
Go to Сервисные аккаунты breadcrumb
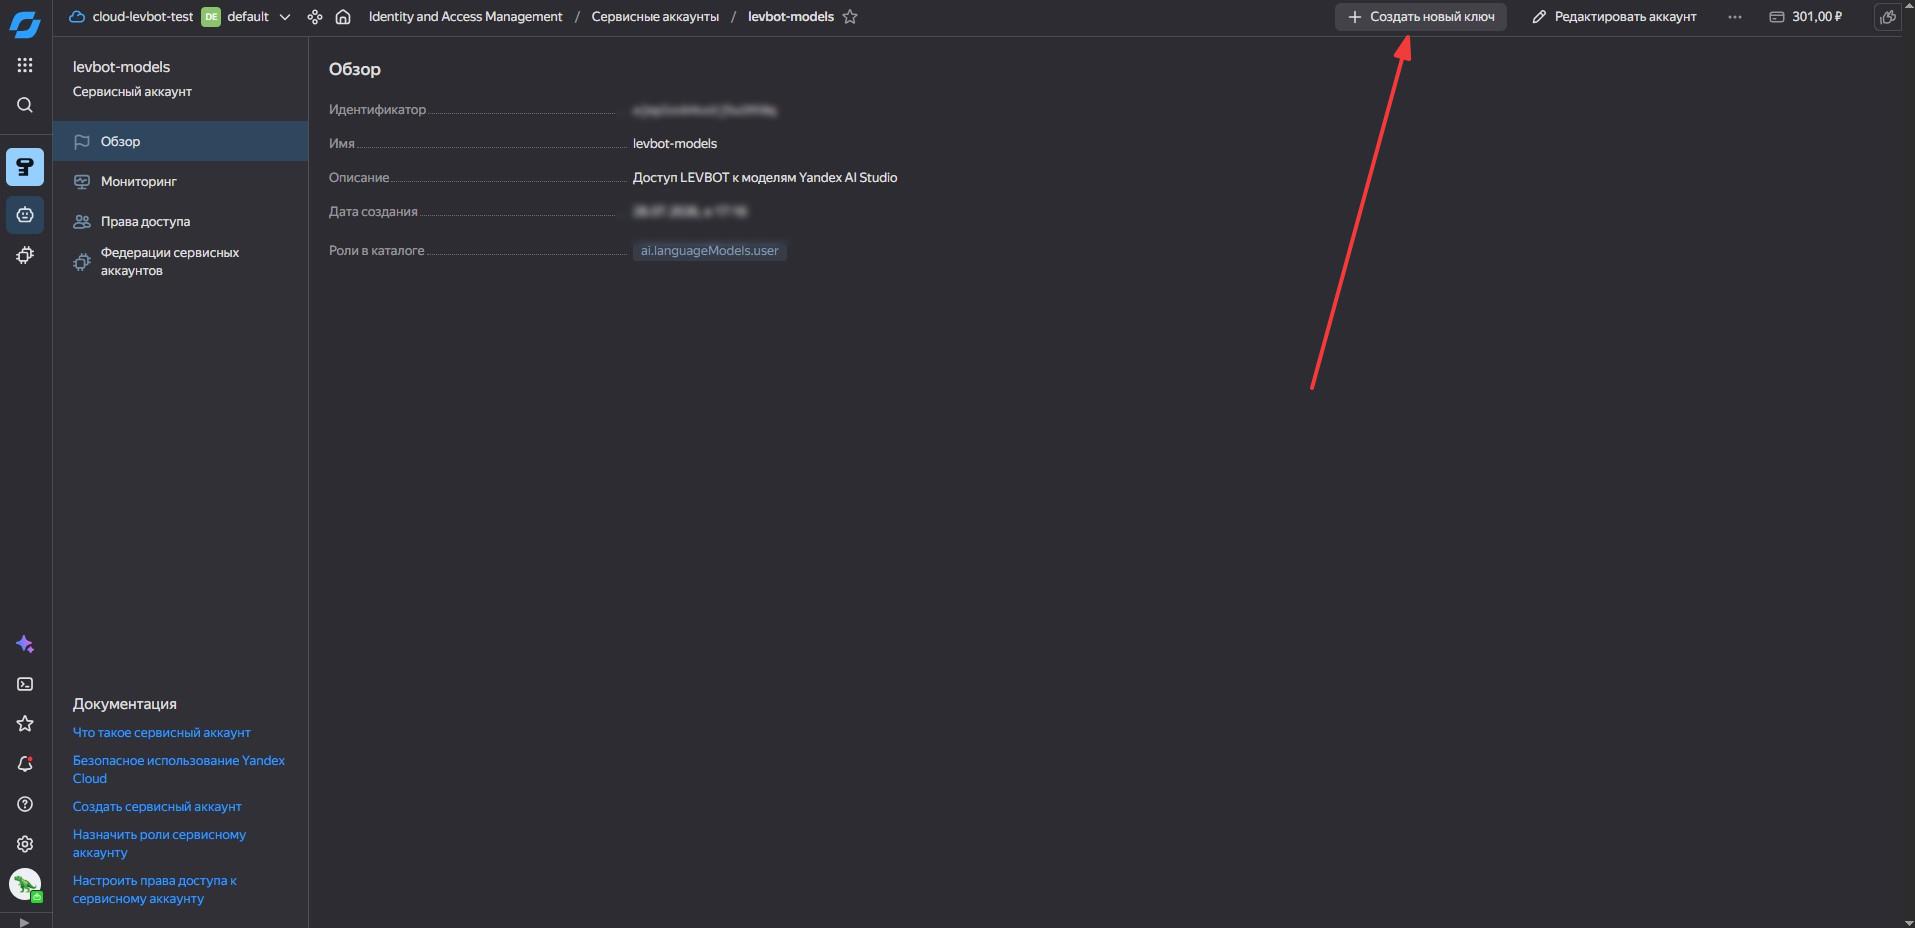coord(655,17)
